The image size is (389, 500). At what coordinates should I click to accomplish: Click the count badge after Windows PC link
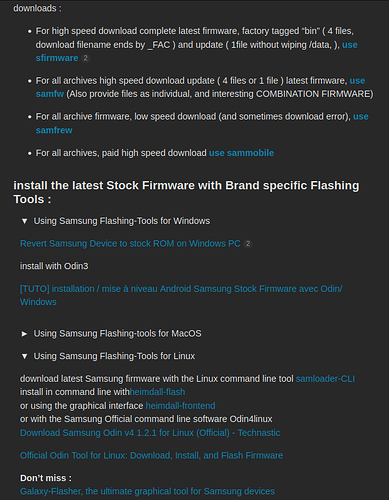(248, 244)
